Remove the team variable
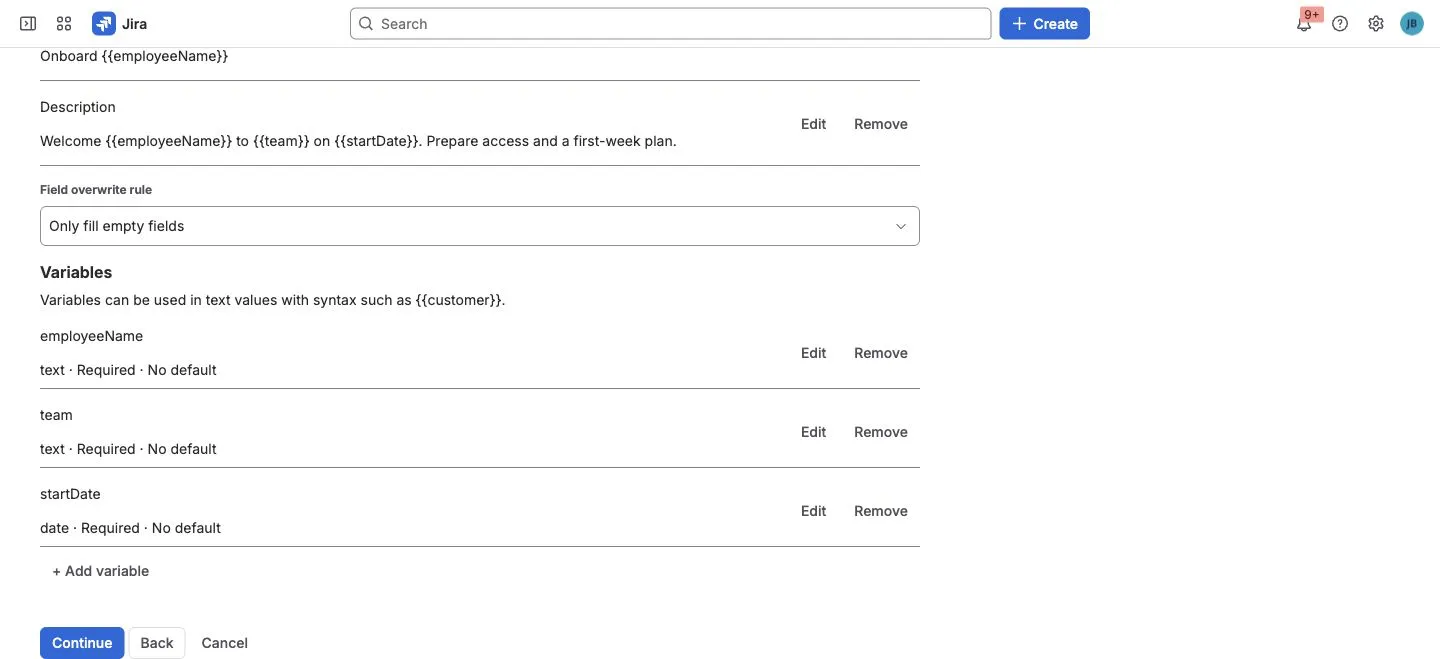 click(x=880, y=432)
